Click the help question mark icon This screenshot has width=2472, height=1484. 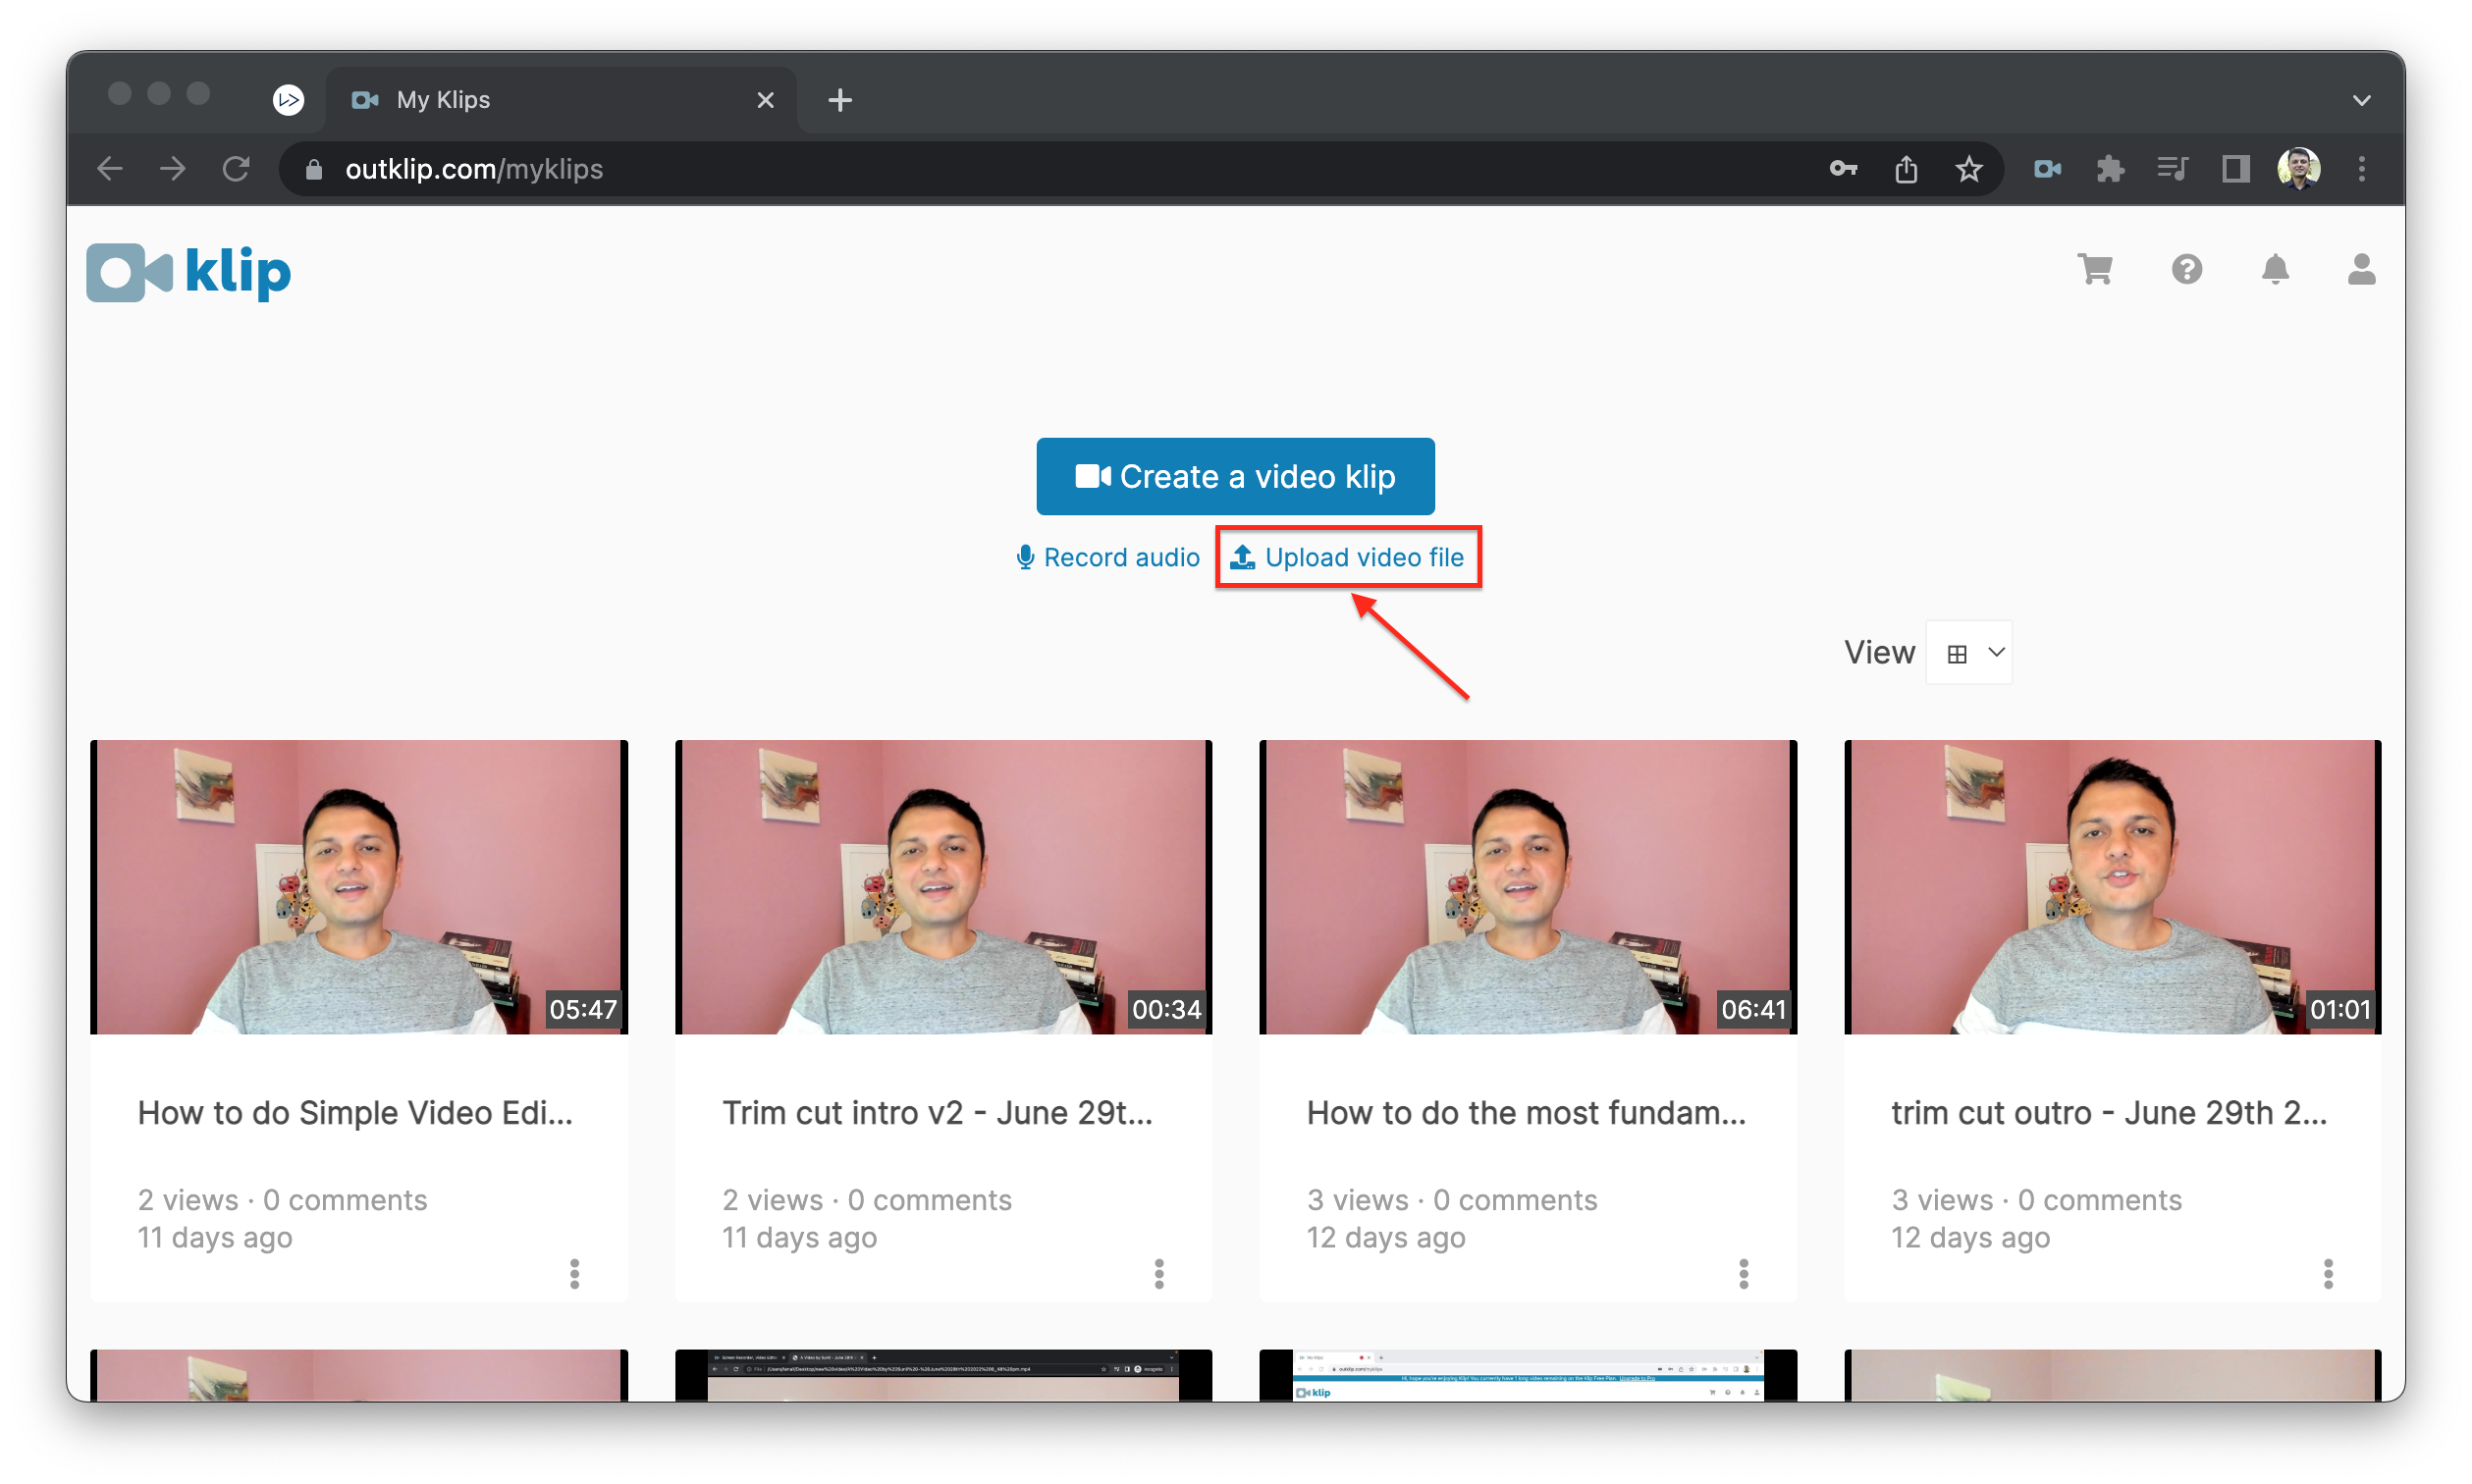(x=2186, y=270)
